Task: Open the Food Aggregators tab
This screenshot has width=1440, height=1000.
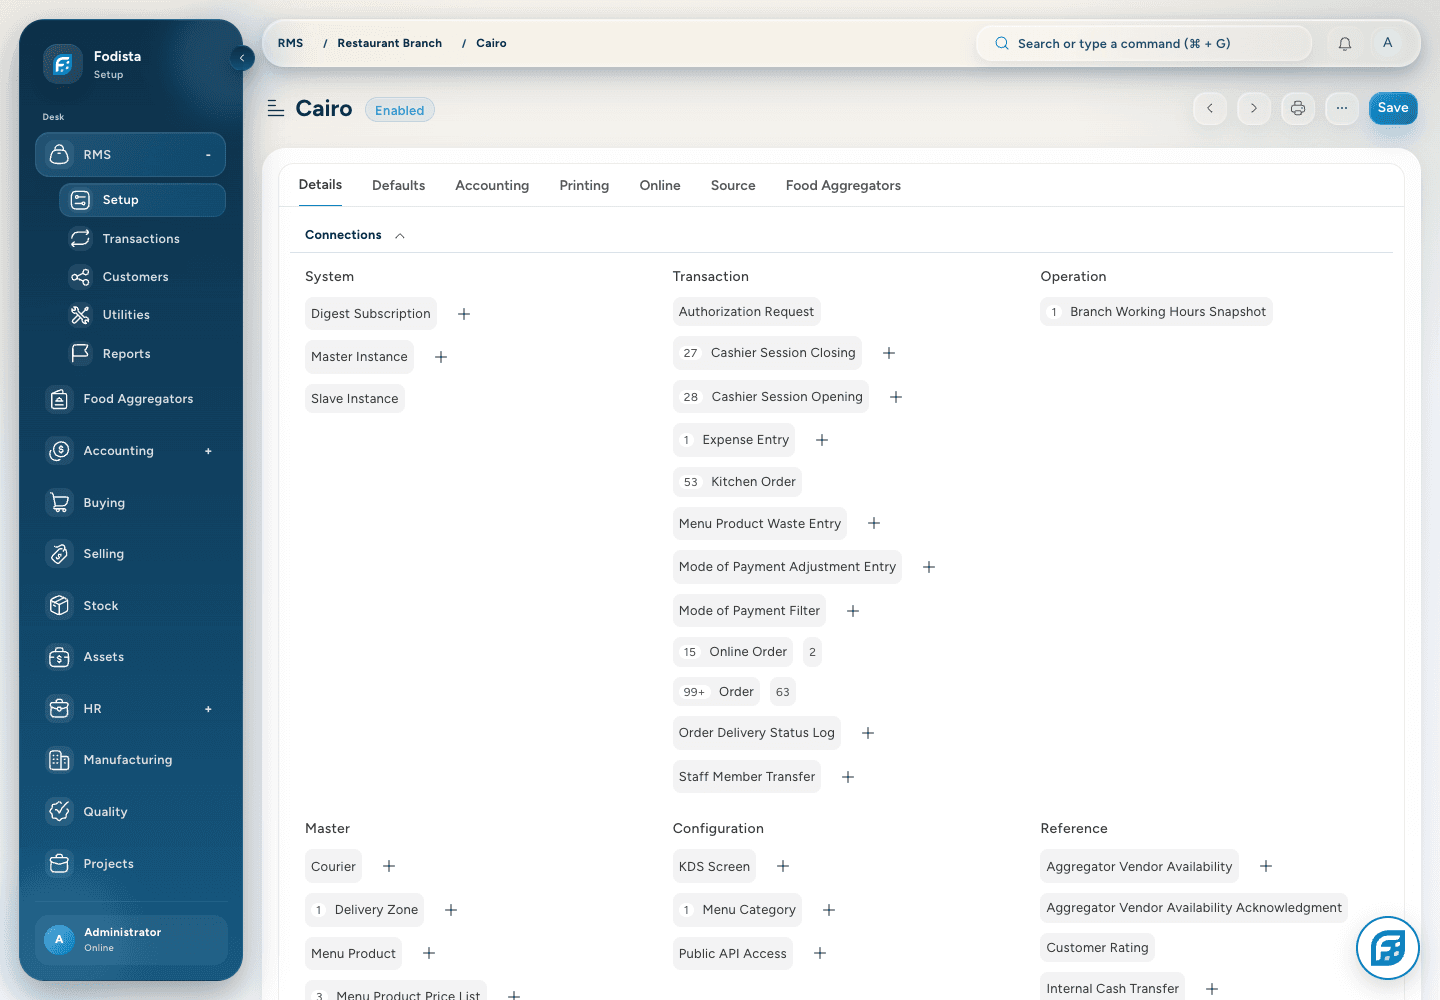Action: coord(843,186)
